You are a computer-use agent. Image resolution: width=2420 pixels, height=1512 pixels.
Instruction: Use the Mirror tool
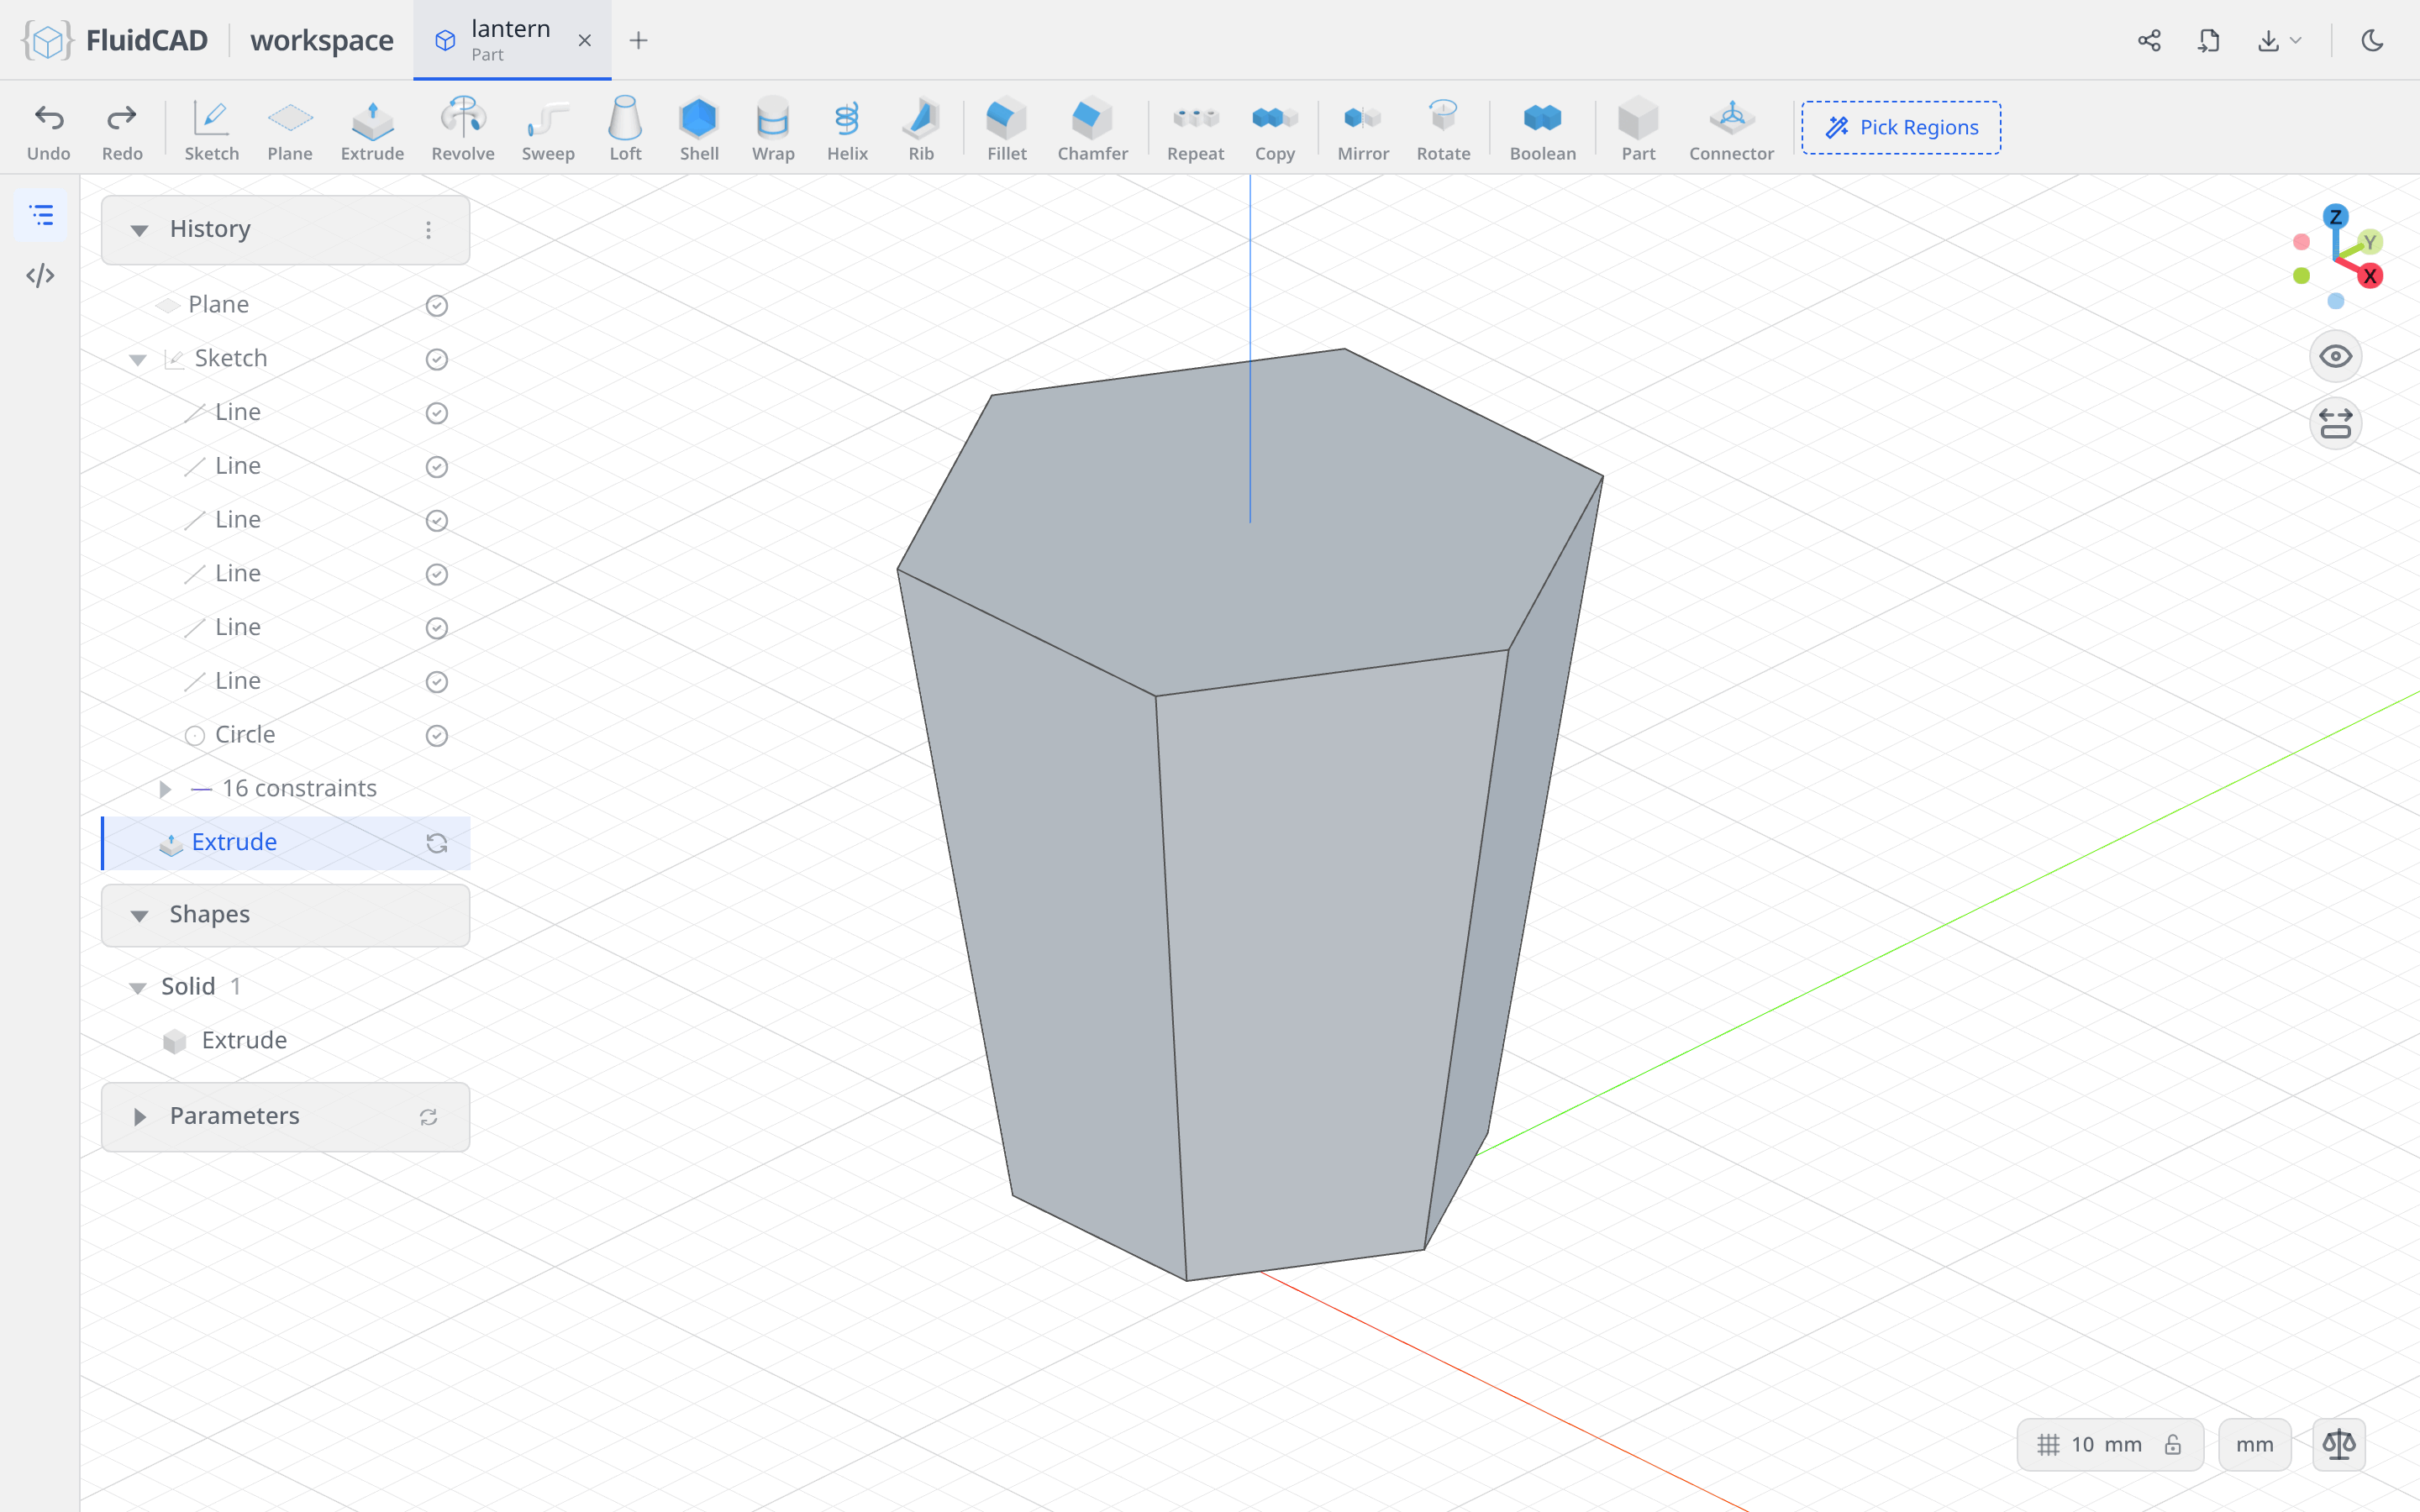(1363, 130)
